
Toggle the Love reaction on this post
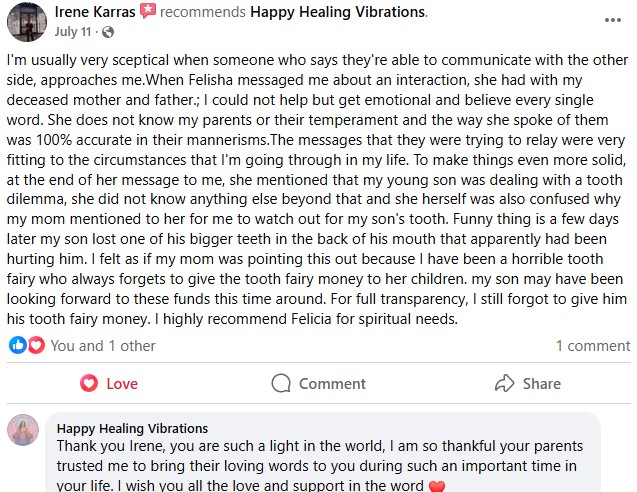(108, 384)
